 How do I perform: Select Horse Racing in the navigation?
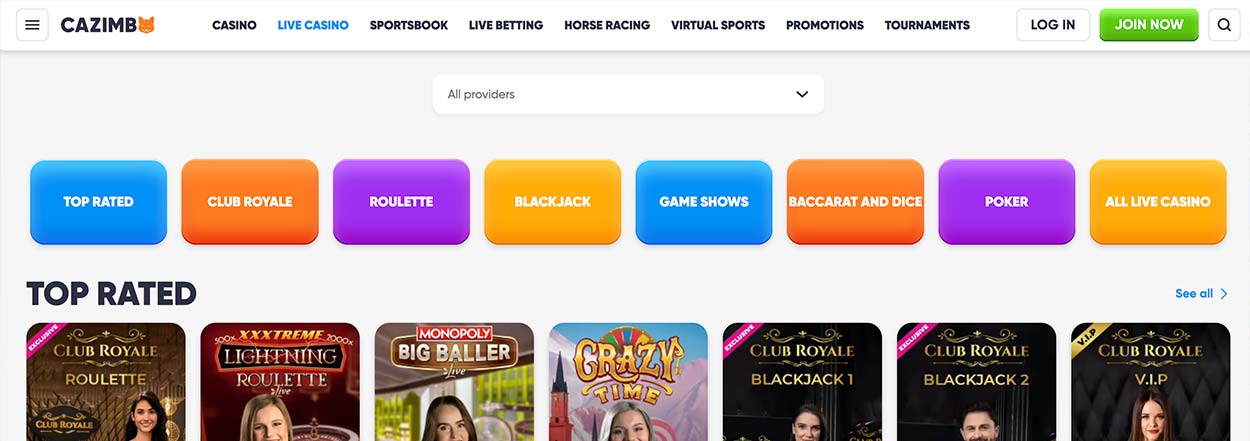607,25
